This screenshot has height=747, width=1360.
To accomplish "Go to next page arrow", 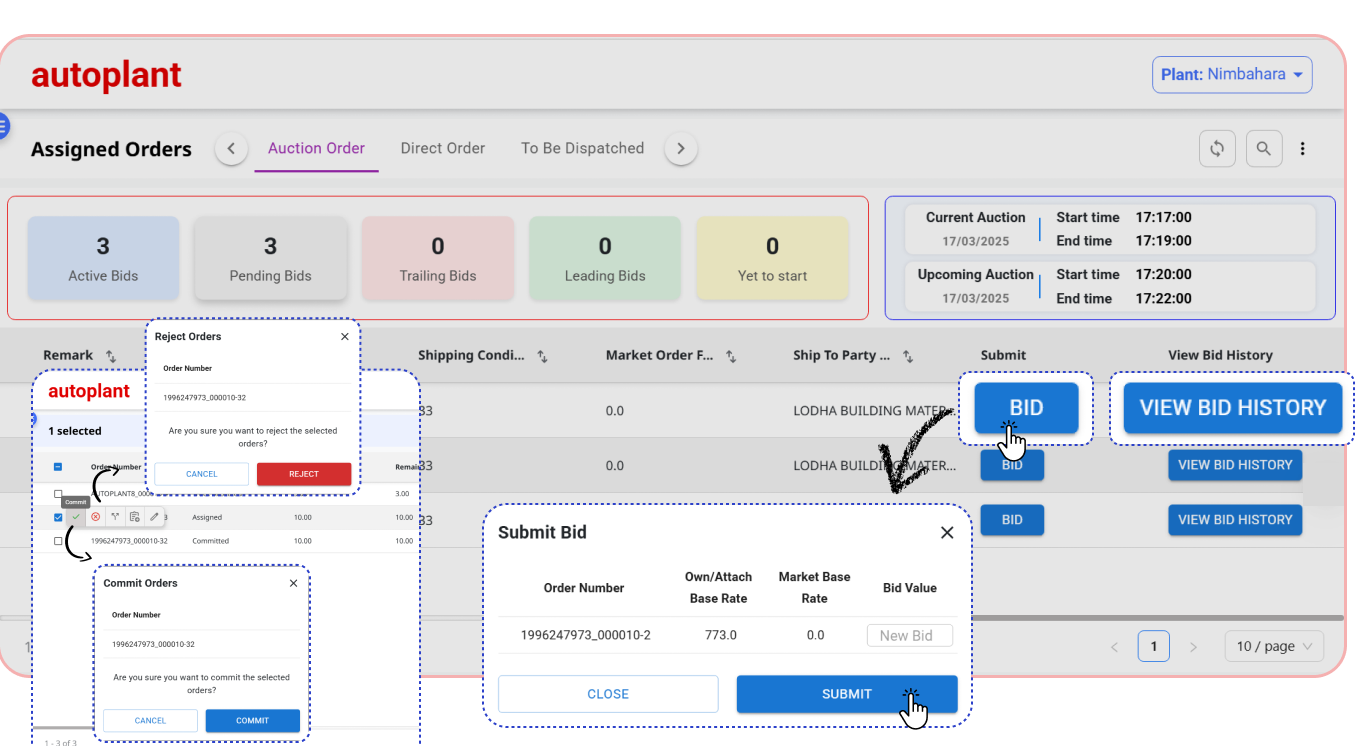I will pos(1193,647).
